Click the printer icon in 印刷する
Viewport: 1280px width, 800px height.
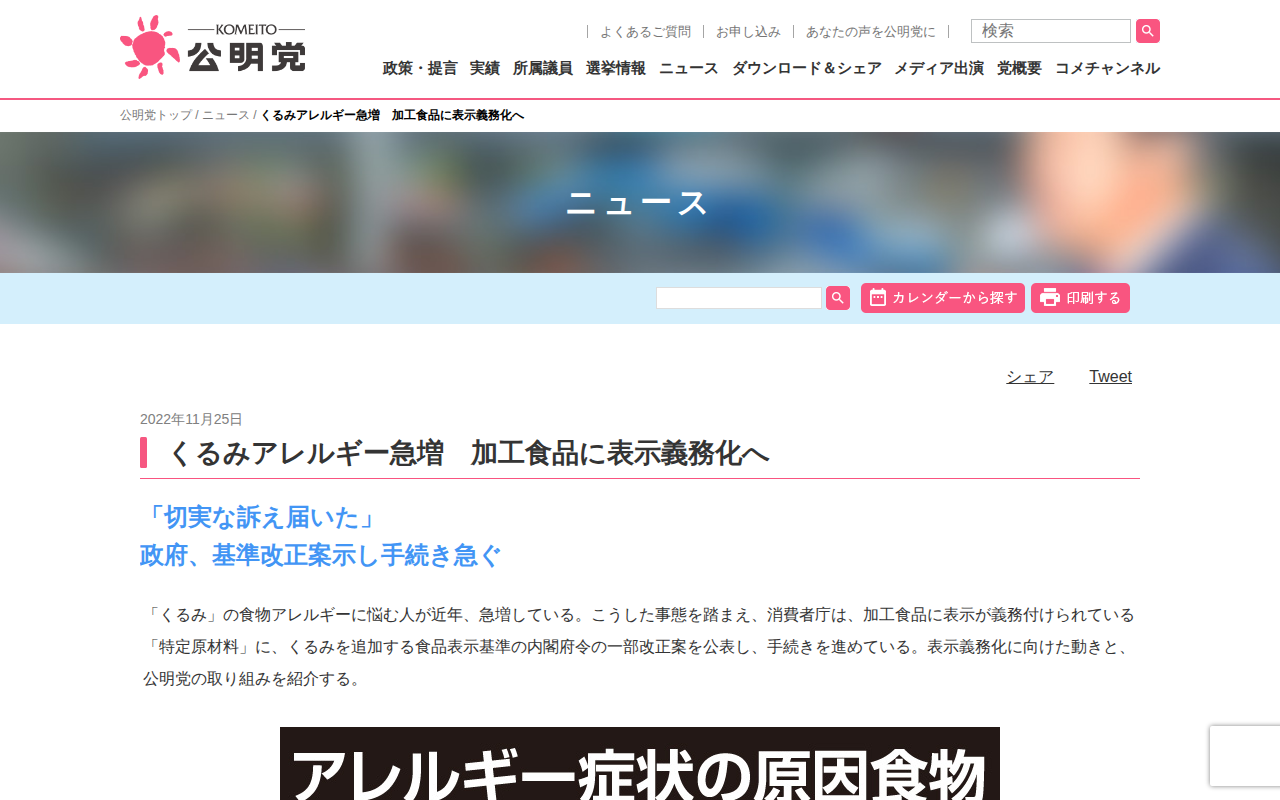pos(1050,298)
